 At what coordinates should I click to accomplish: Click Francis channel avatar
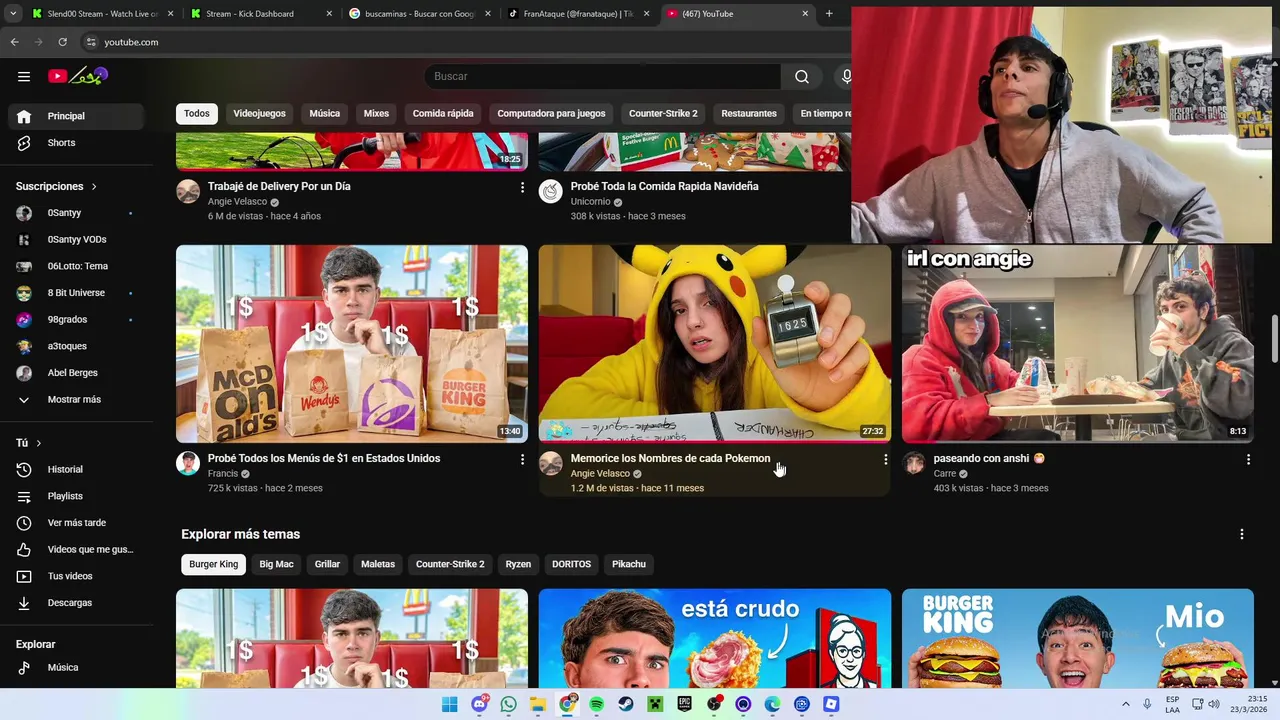[x=188, y=463]
